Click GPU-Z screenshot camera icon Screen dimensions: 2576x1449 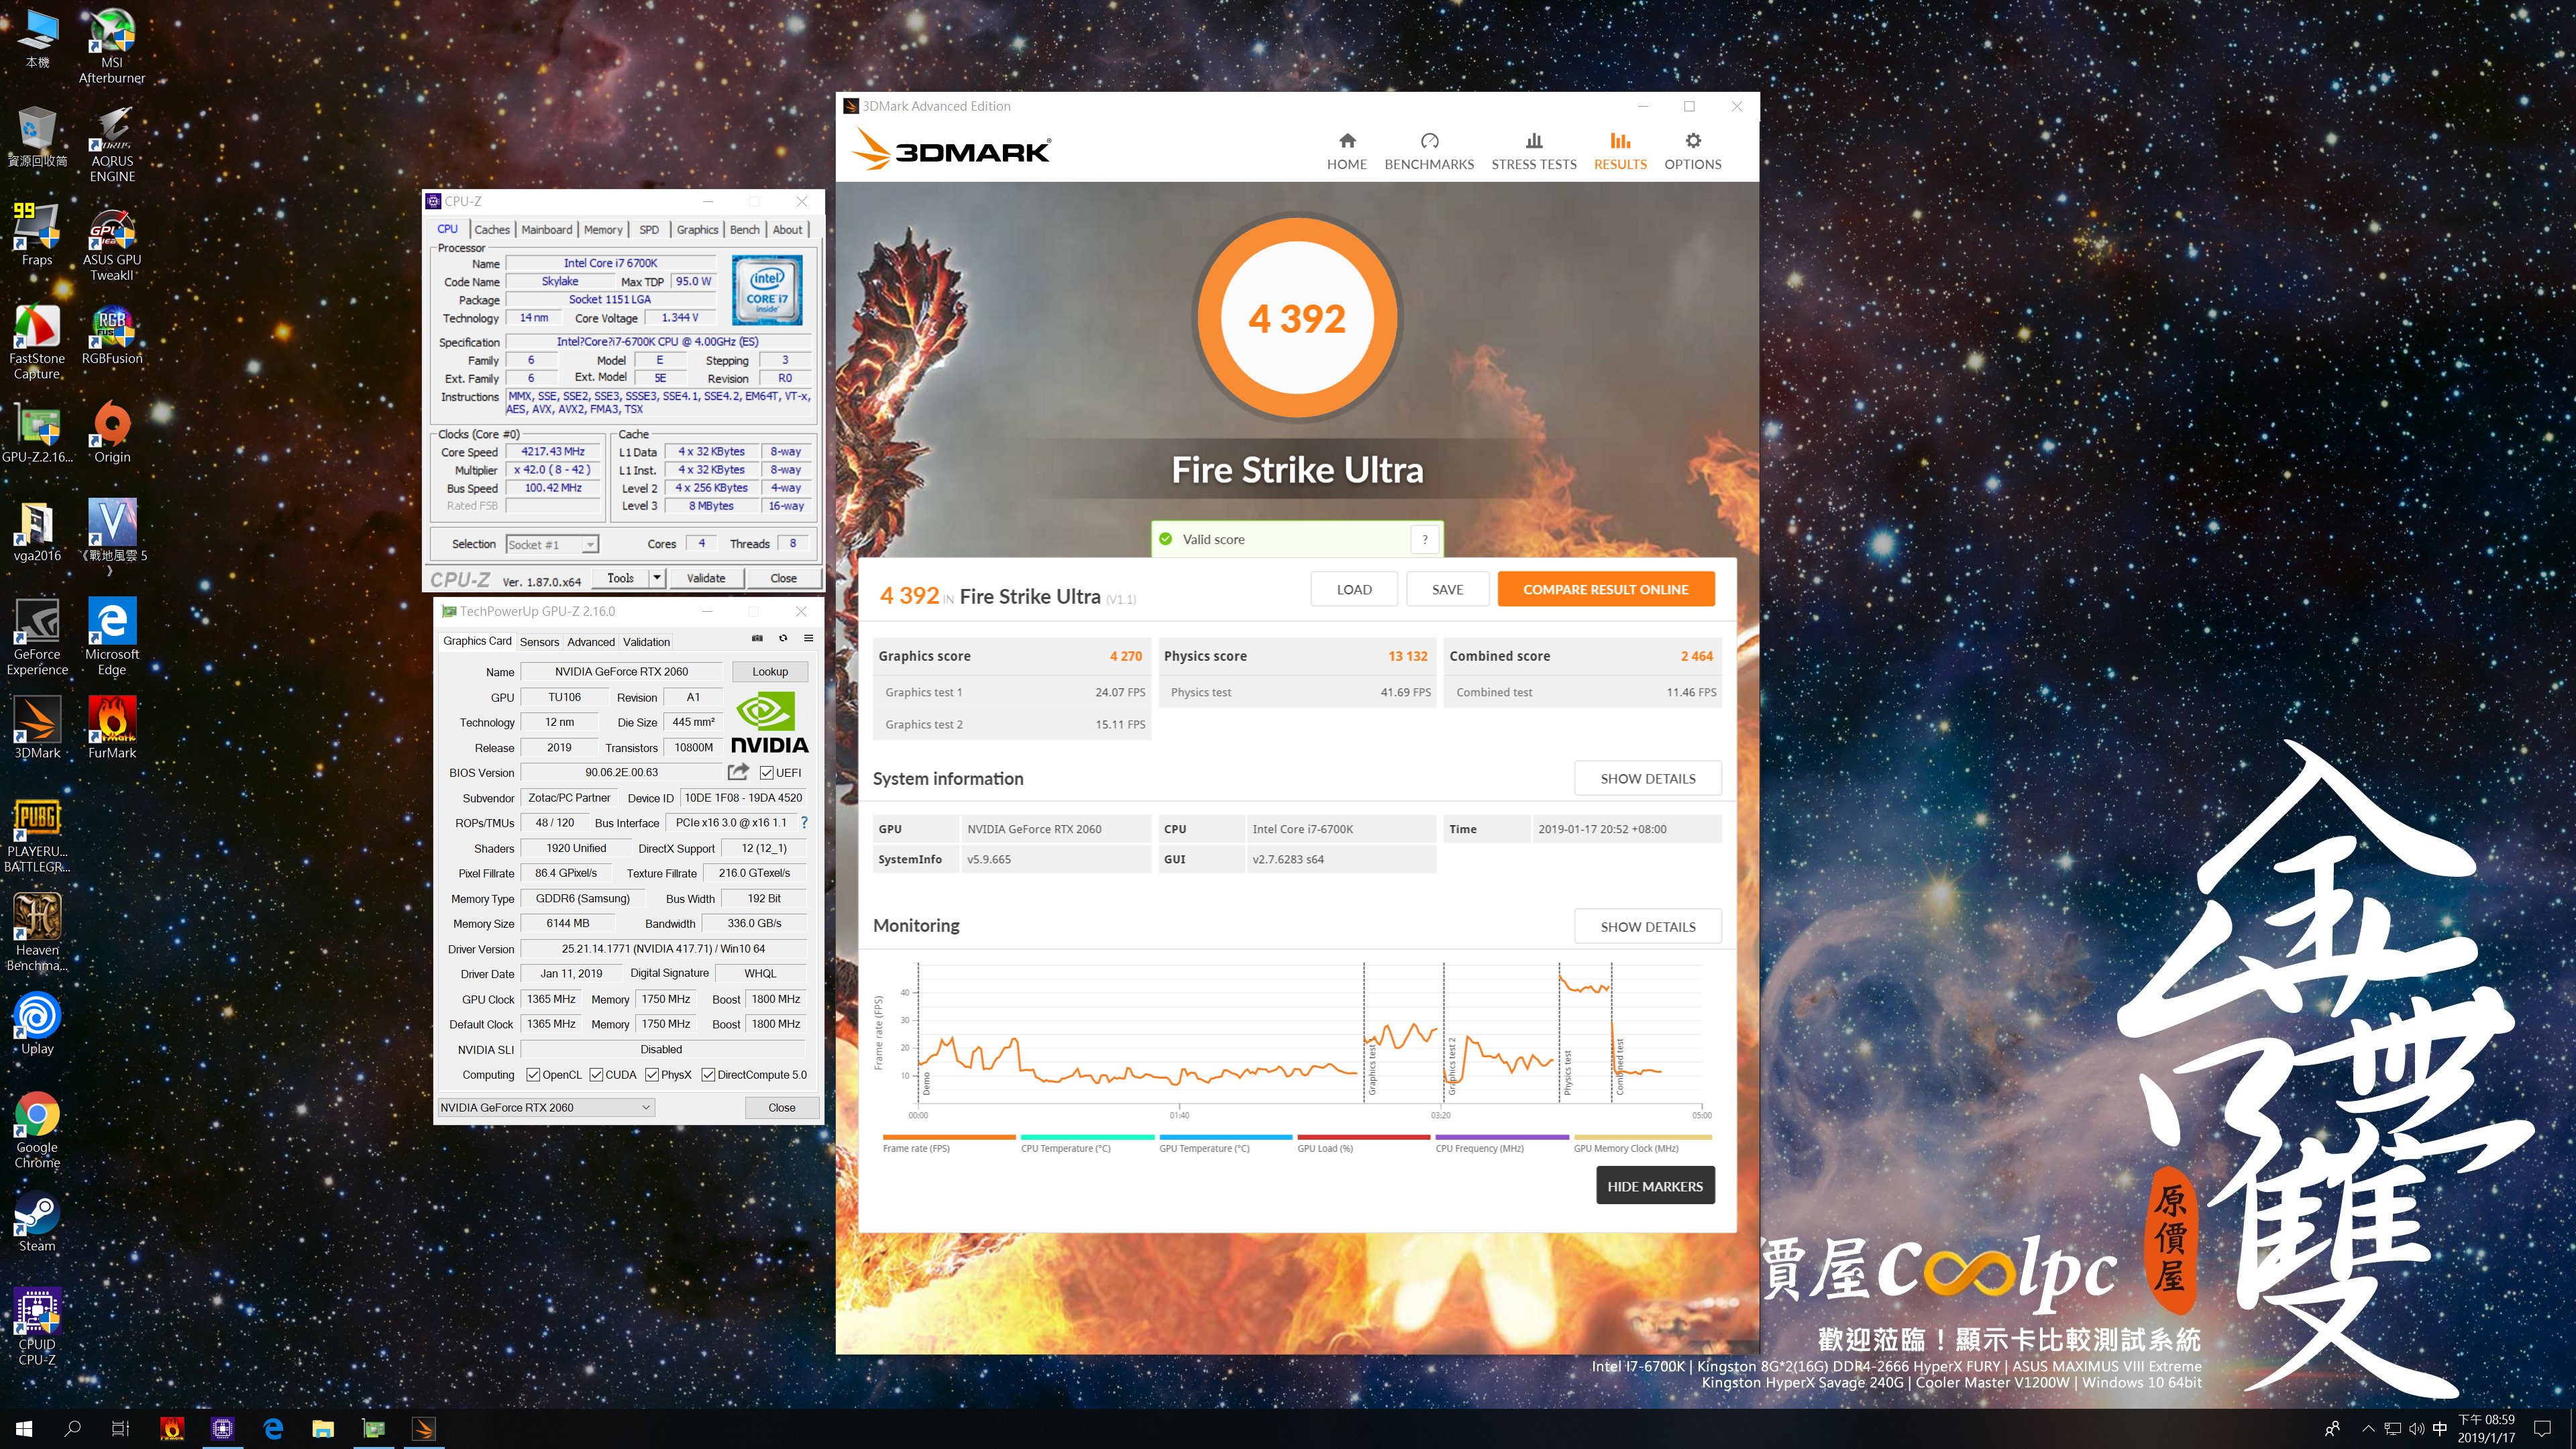tap(757, 638)
